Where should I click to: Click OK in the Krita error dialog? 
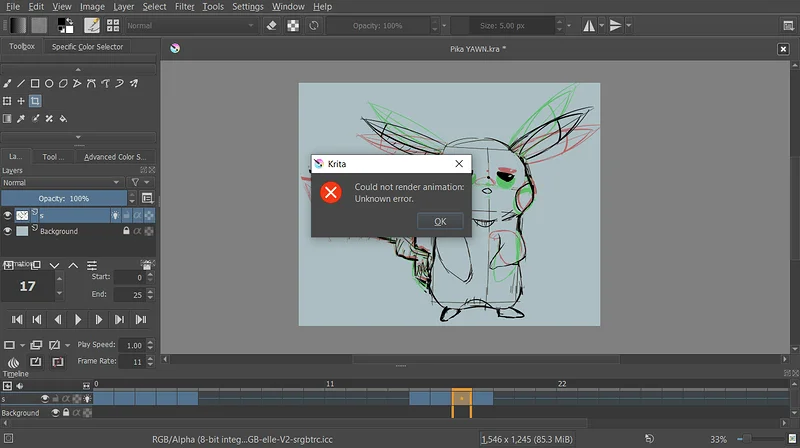440,221
